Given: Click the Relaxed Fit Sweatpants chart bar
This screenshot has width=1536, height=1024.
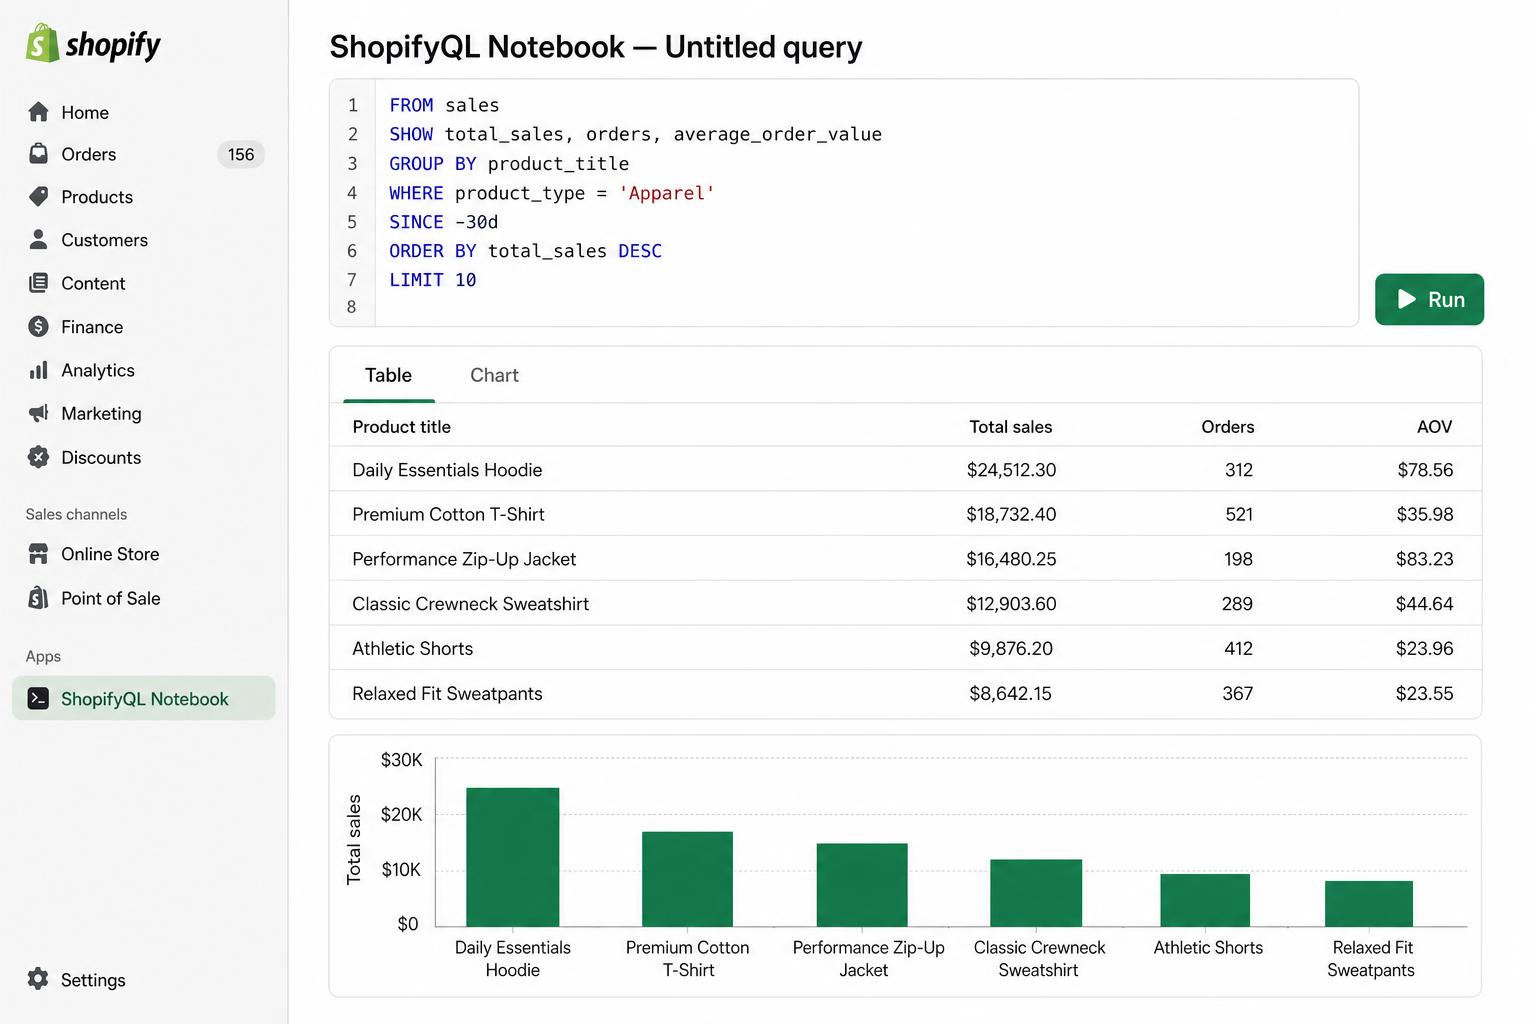Looking at the screenshot, I should (x=1369, y=904).
